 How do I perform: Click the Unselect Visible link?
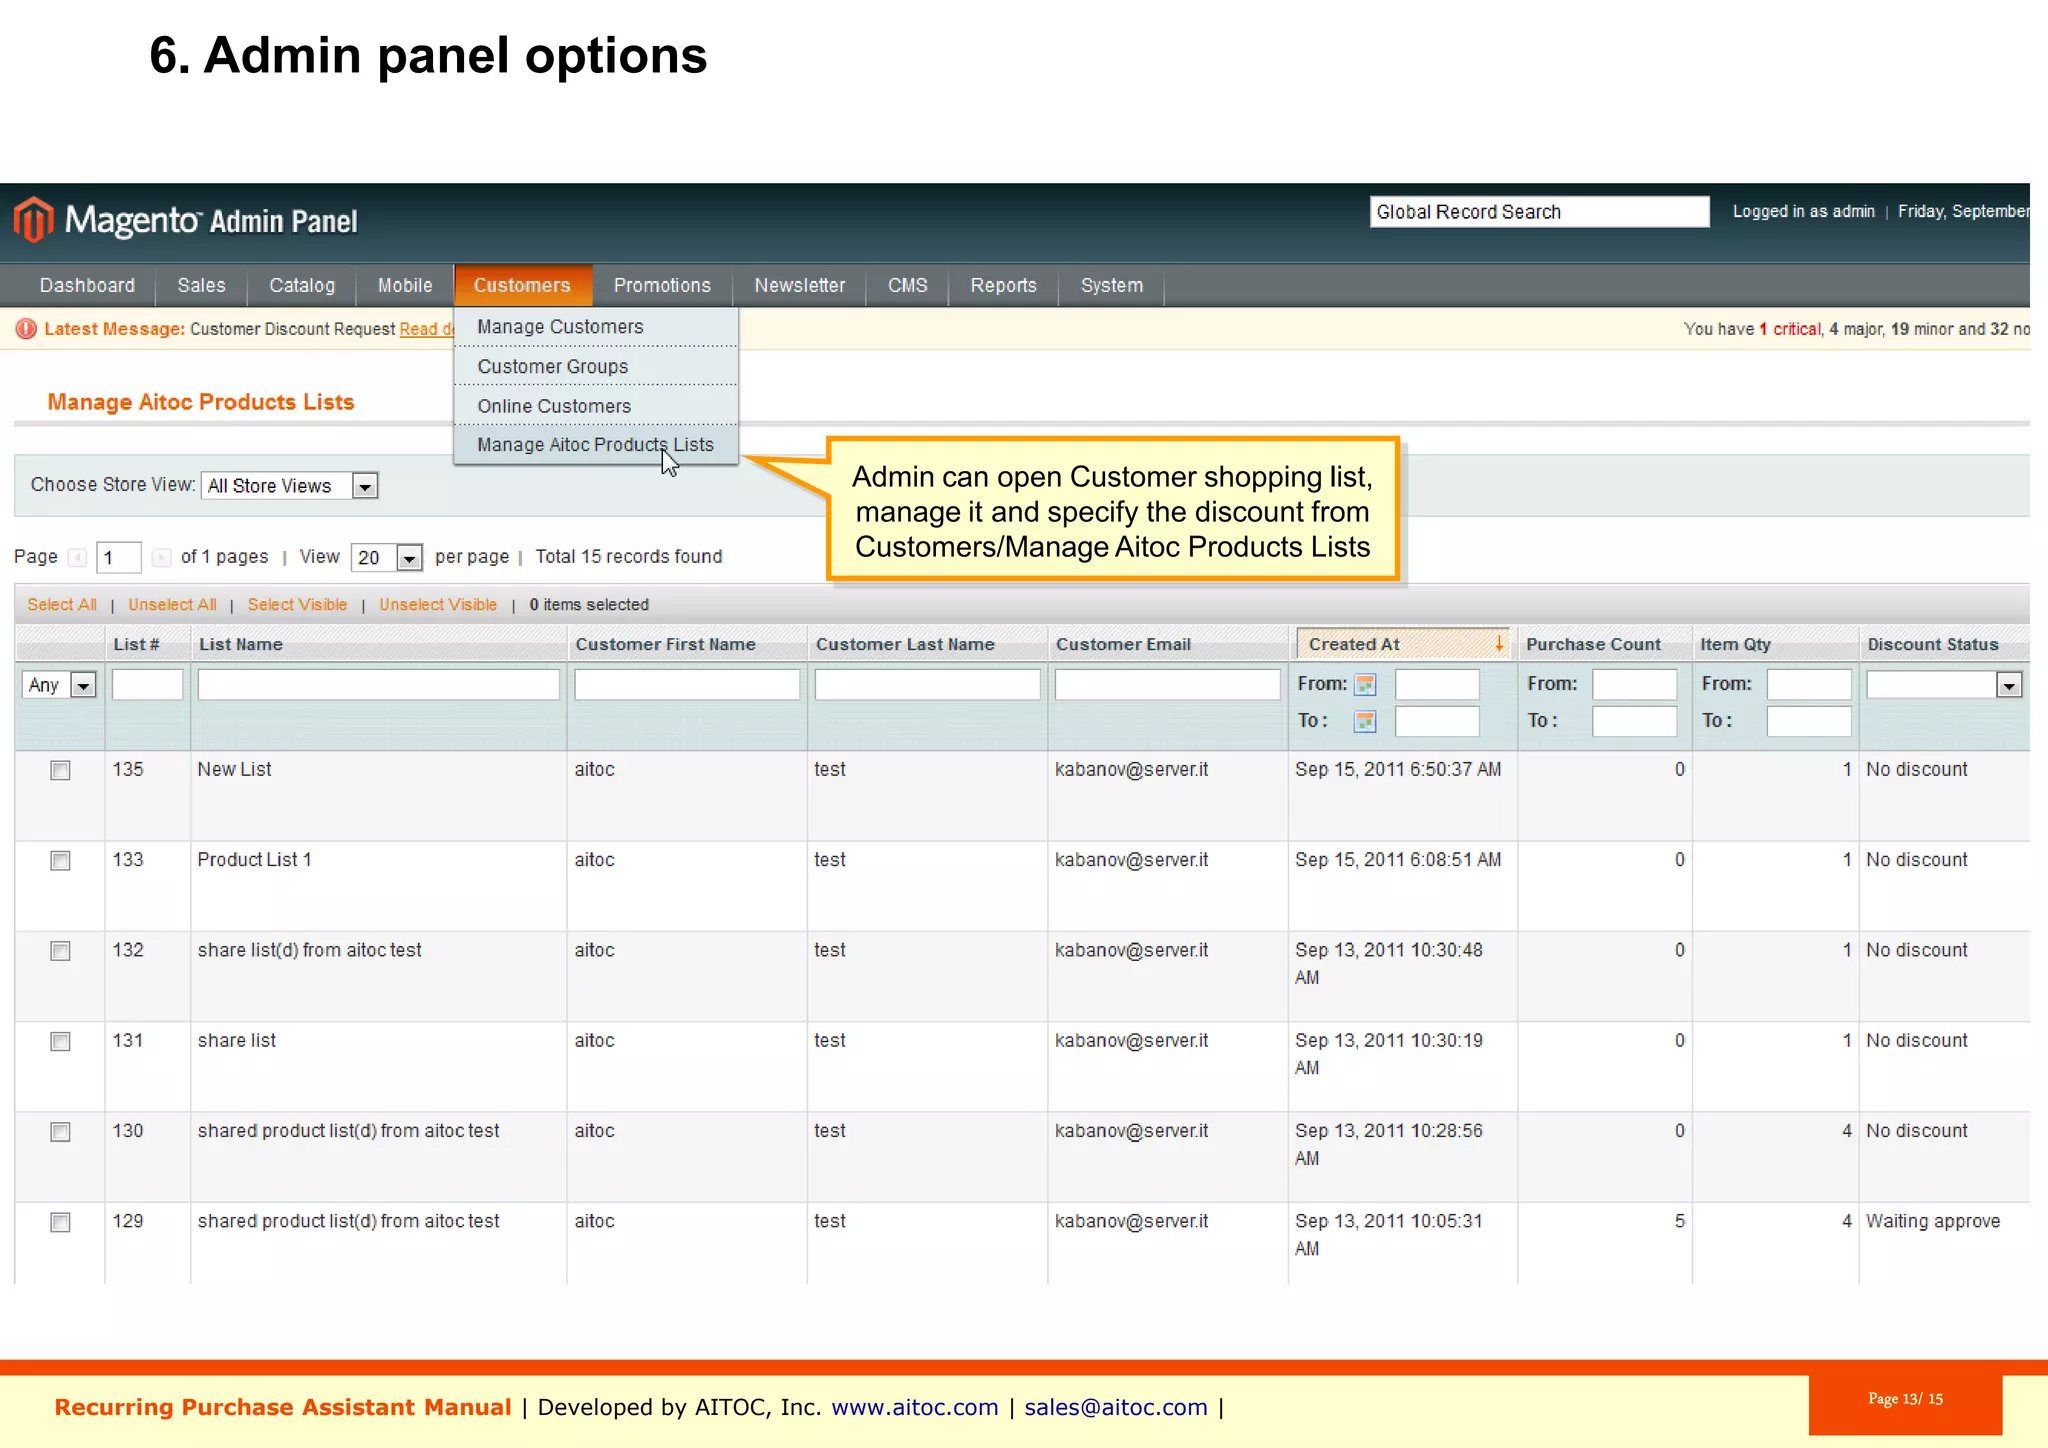click(438, 605)
